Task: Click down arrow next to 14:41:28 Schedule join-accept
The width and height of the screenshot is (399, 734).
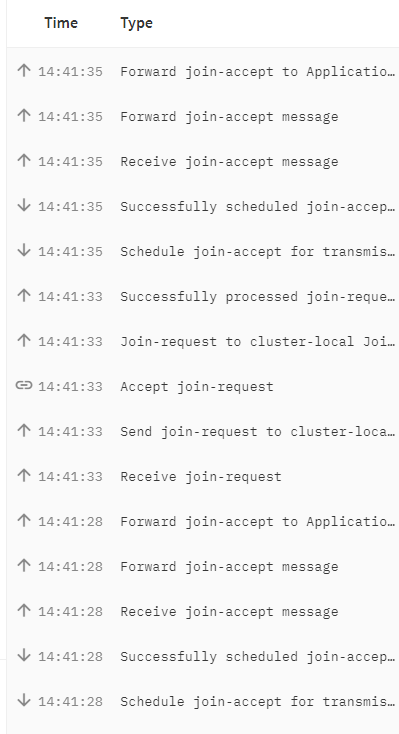Action: [x=24, y=700]
